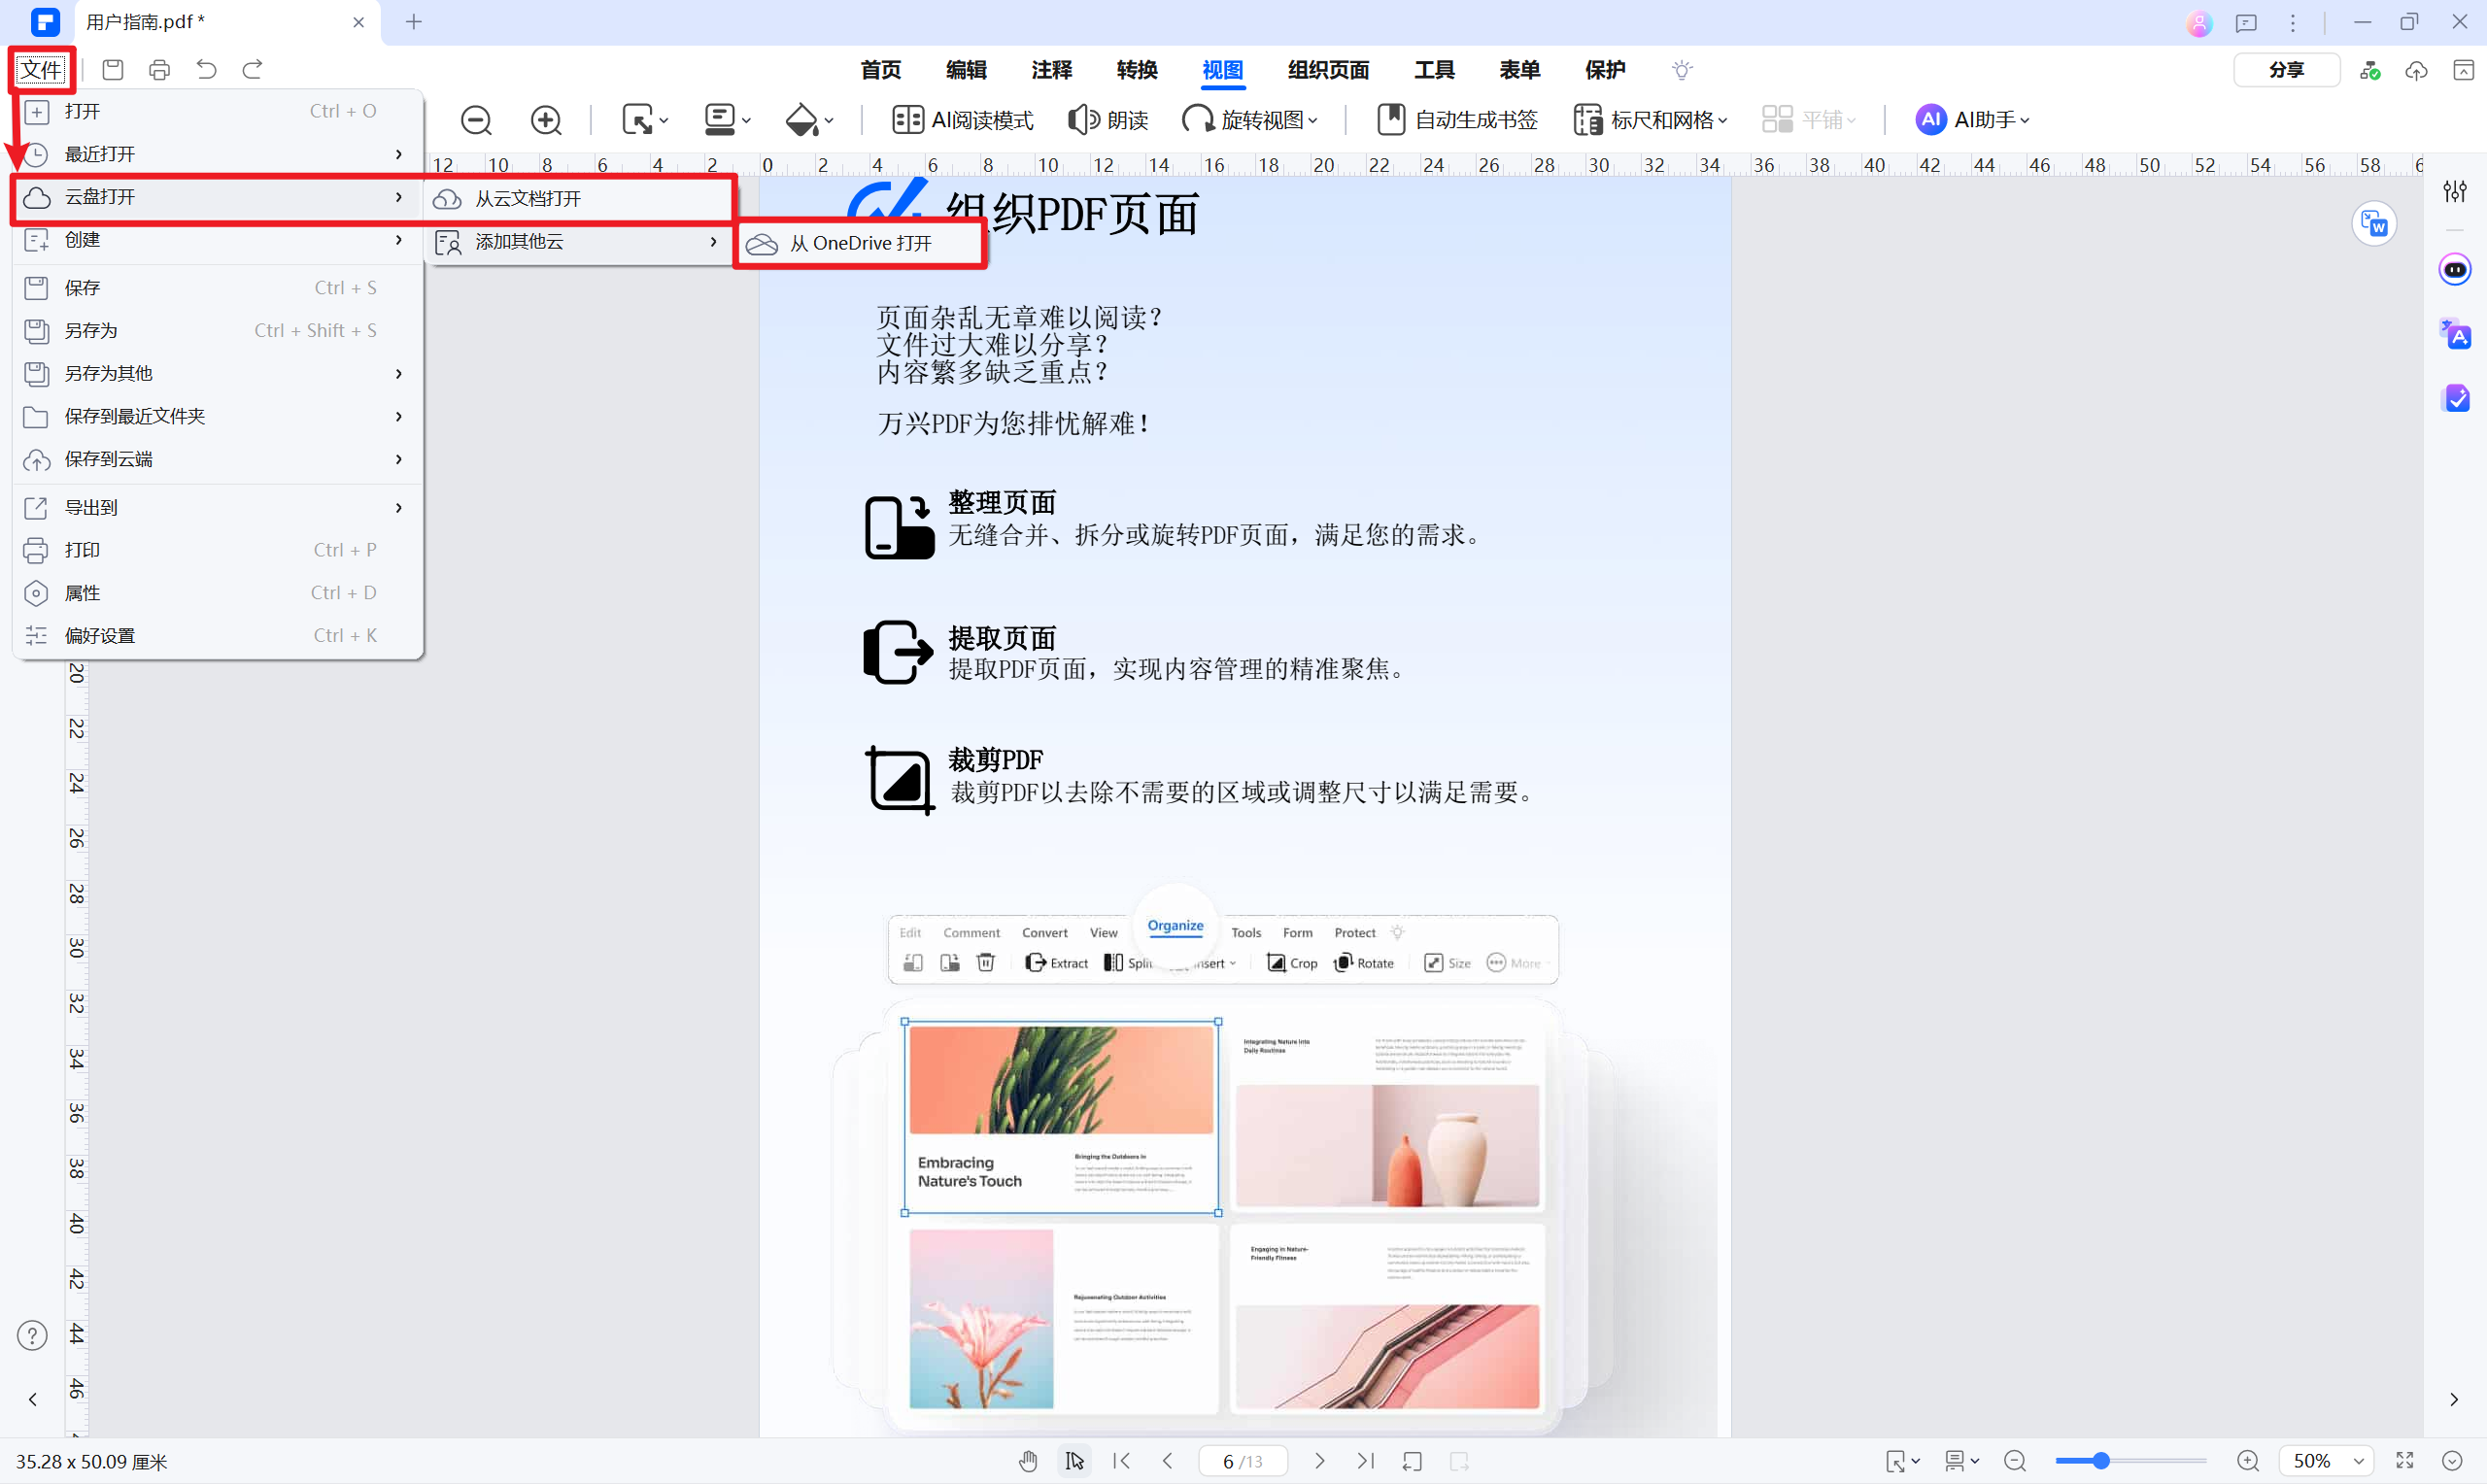
Task: Undo the last action
Action: tap(206, 69)
